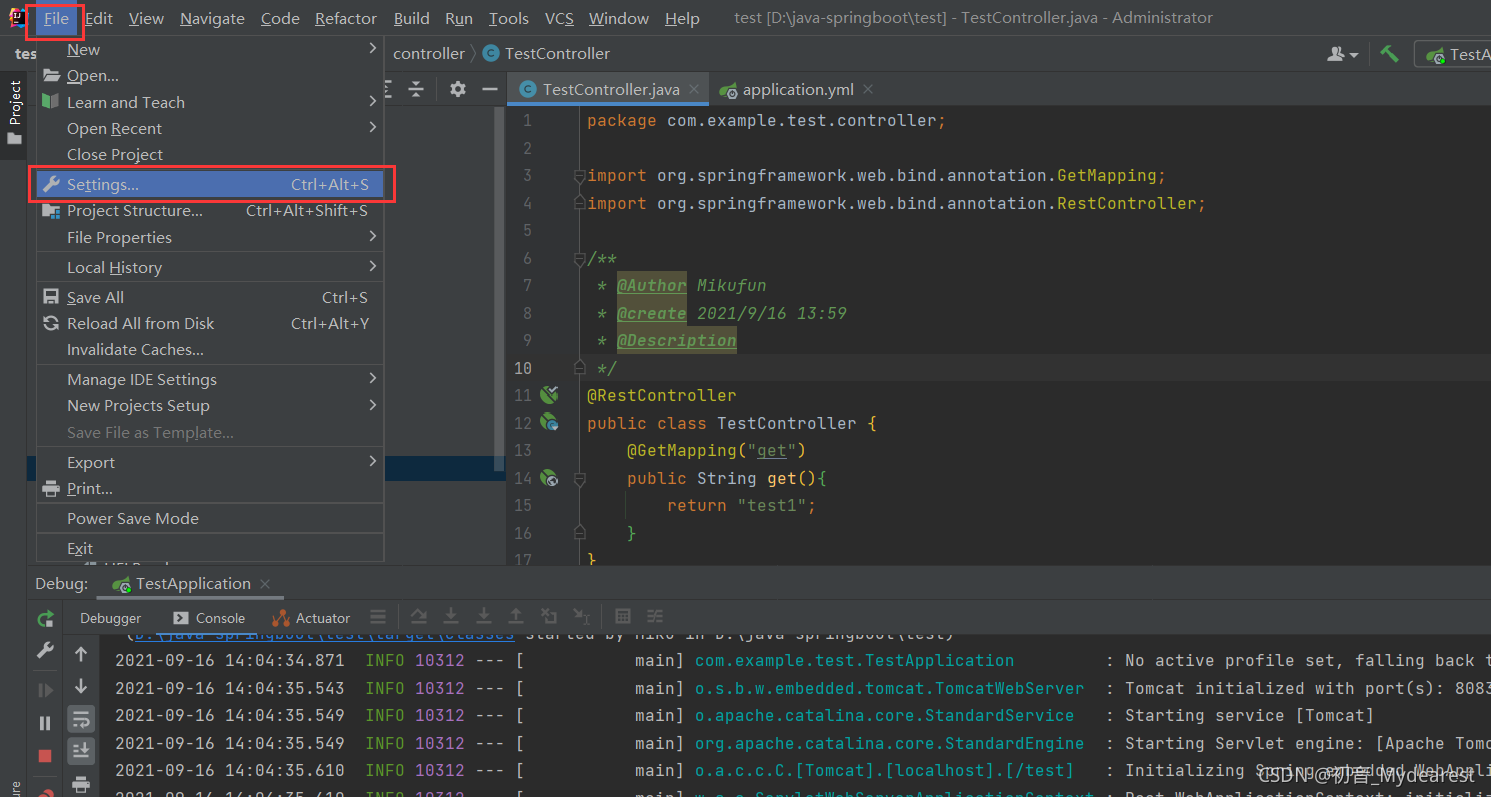Screen dimensions: 1491x797
Task: Open the Build menu
Action: (x=412, y=19)
